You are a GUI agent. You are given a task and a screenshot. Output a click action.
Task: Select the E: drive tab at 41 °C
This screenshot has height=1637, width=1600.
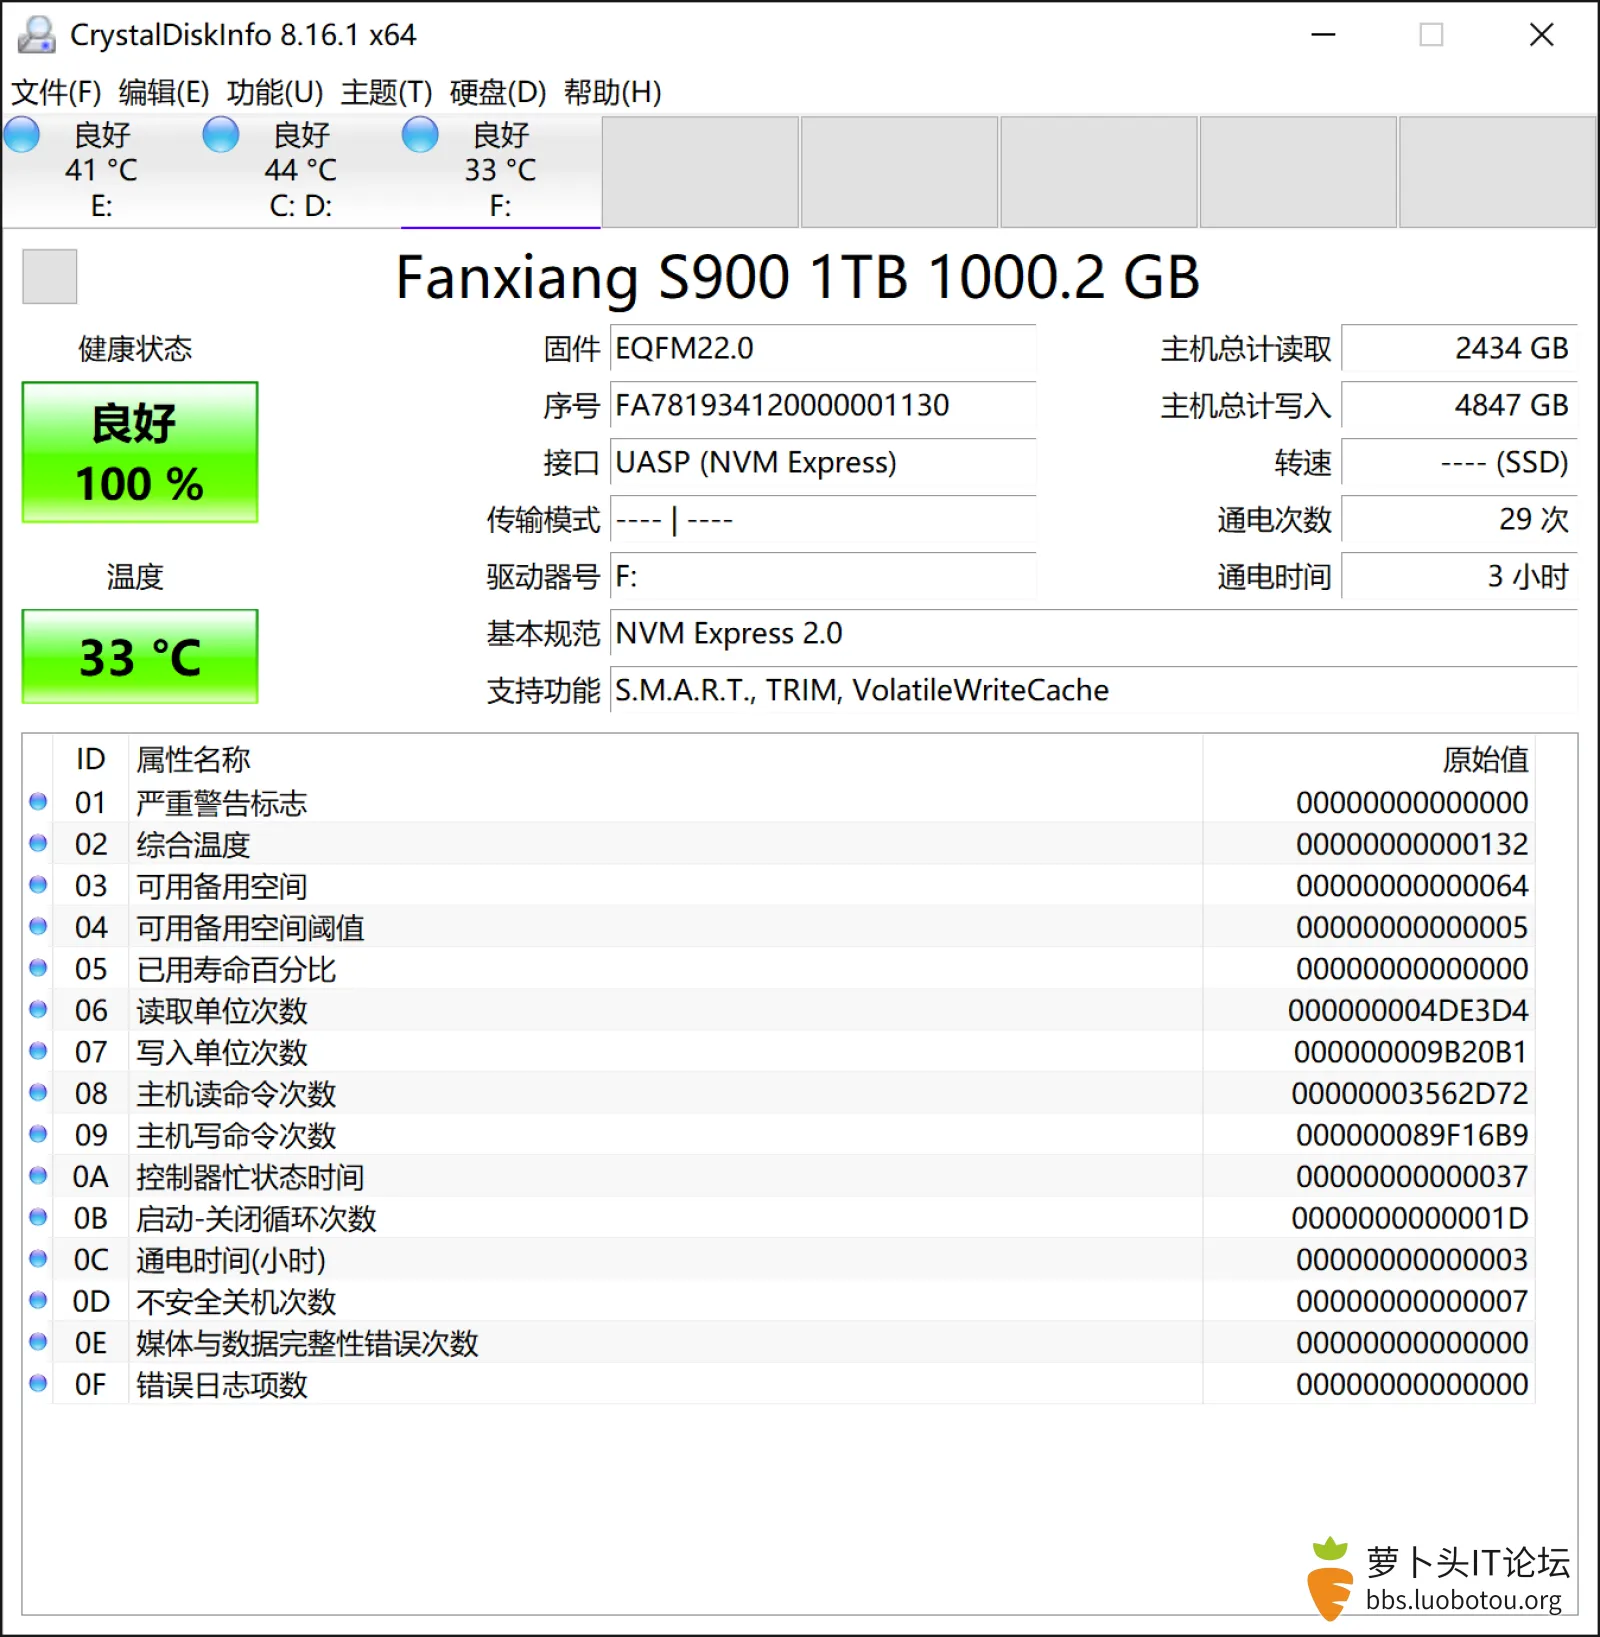click(x=101, y=171)
